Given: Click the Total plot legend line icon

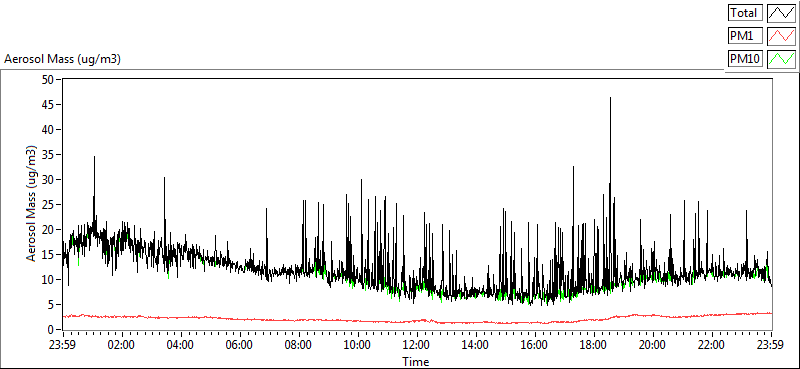Looking at the screenshot, I should click(781, 13).
